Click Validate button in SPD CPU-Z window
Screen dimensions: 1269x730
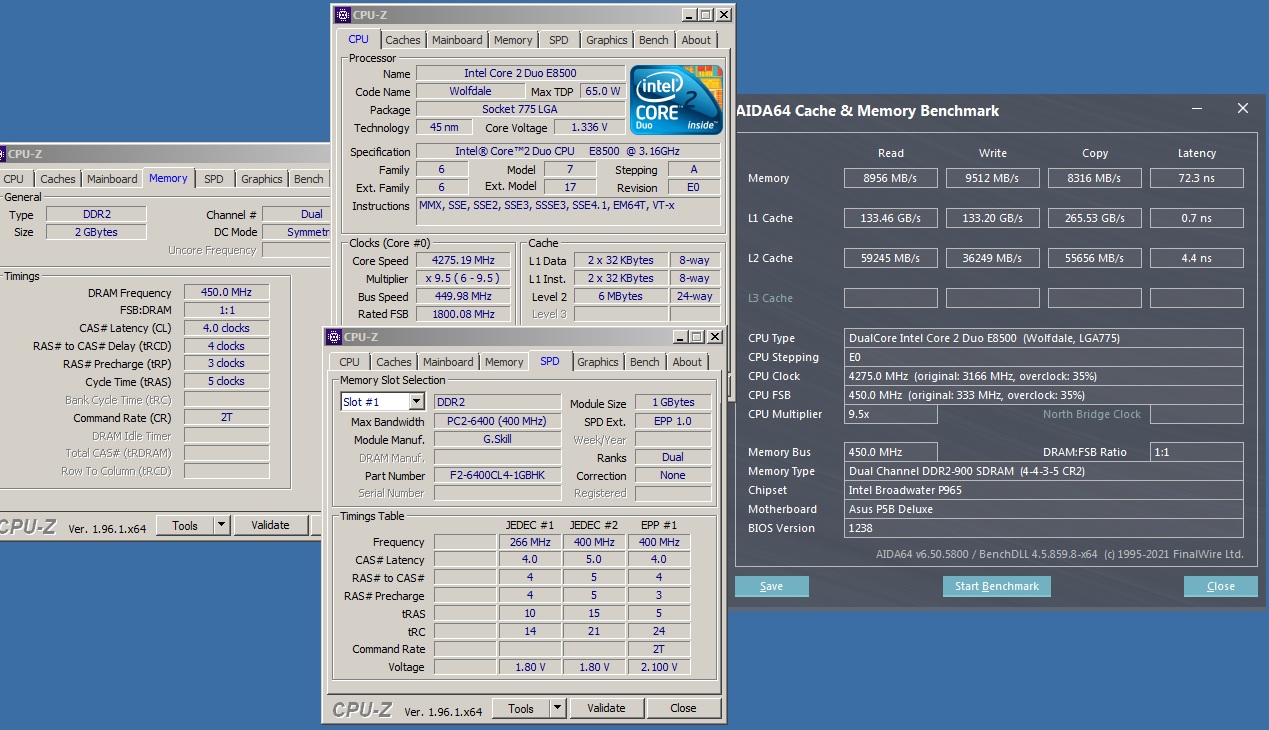click(606, 708)
